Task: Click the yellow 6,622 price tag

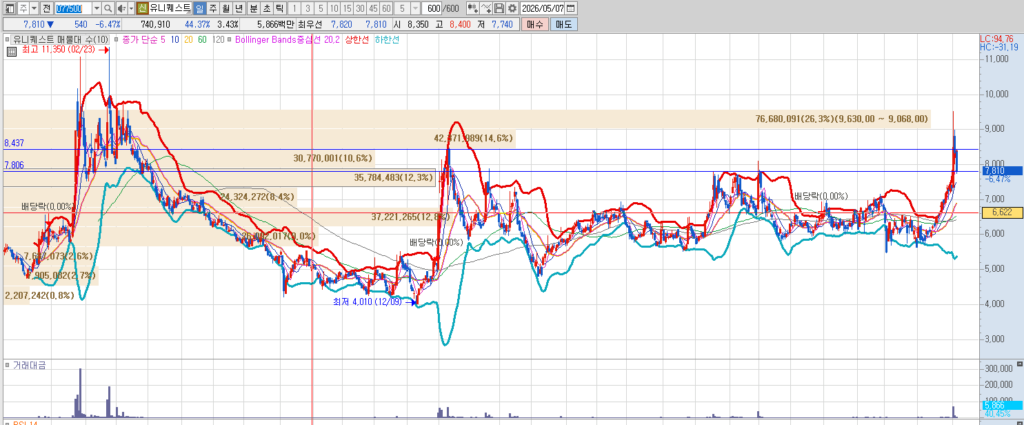Action: point(1002,212)
